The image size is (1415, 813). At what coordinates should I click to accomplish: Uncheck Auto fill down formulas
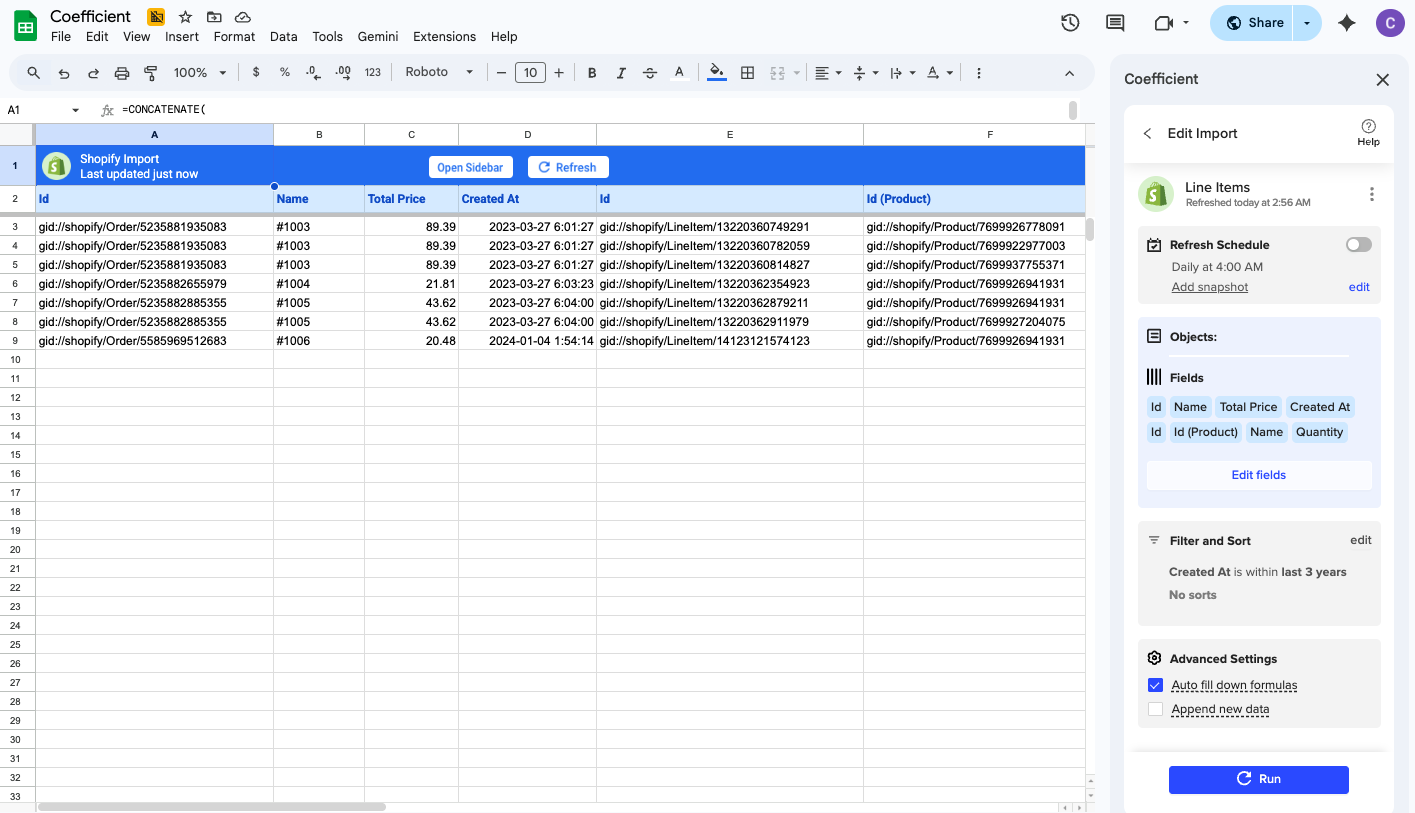[1155, 685]
